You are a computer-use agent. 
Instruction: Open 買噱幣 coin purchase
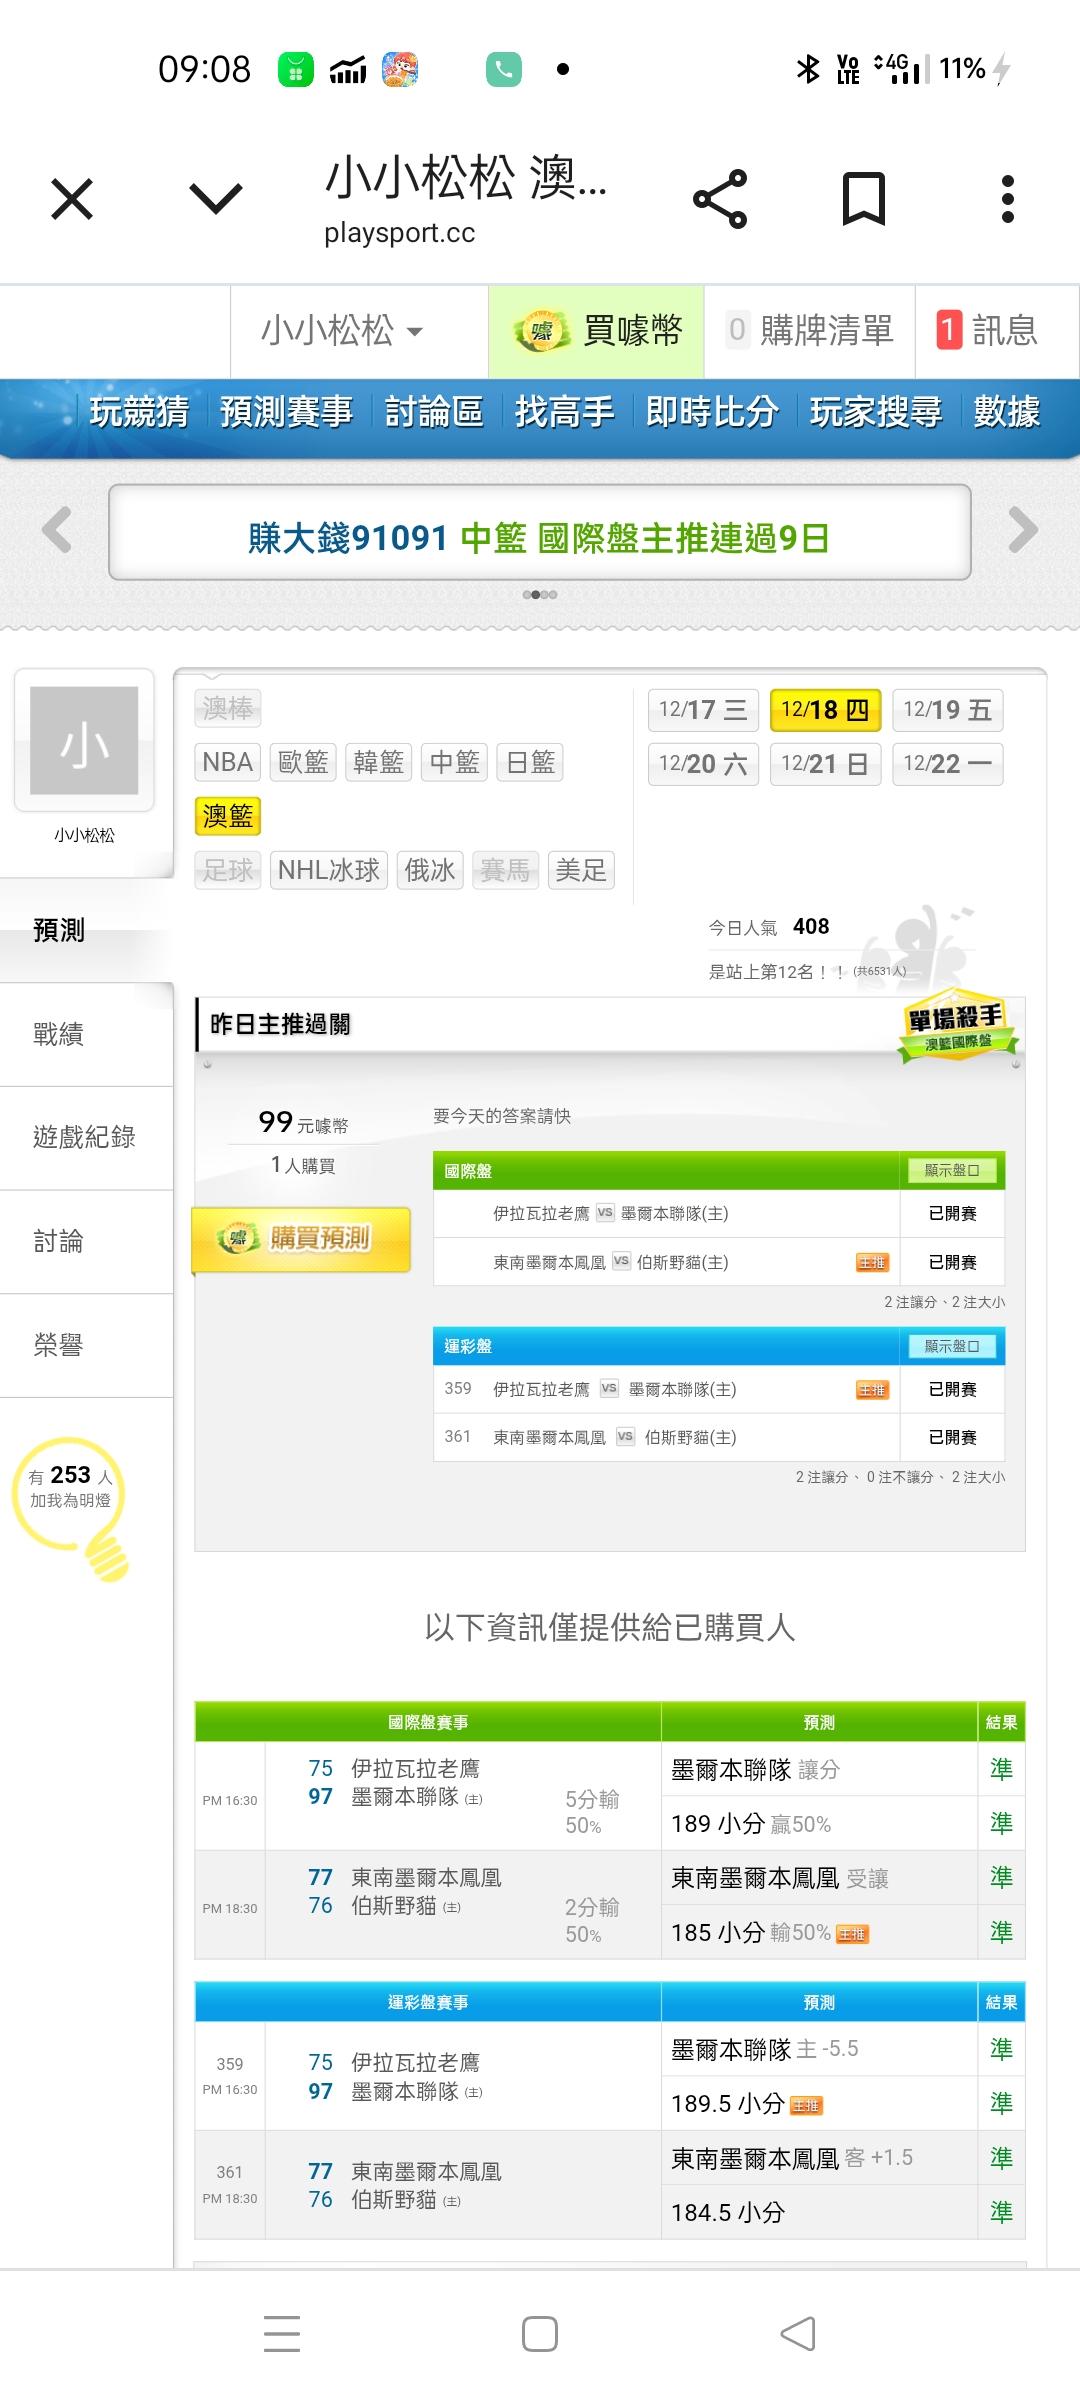pos(597,330)
